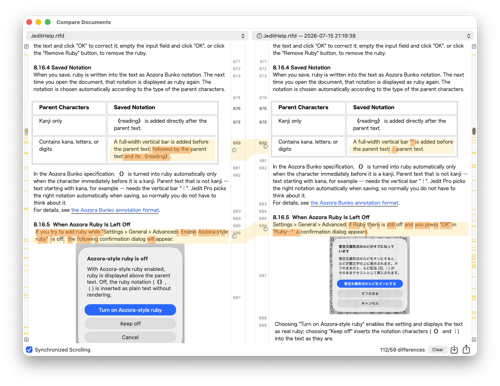Click the left-gutter merge circle for the 8.16.5 paragraph
500x386 pixels.
pos(234,236)
